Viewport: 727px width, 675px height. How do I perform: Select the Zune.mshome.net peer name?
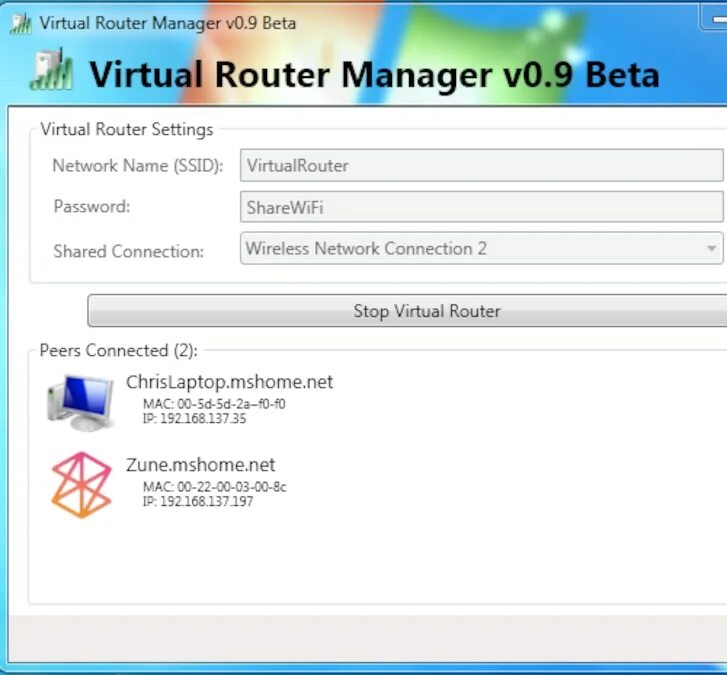point(200,465)
